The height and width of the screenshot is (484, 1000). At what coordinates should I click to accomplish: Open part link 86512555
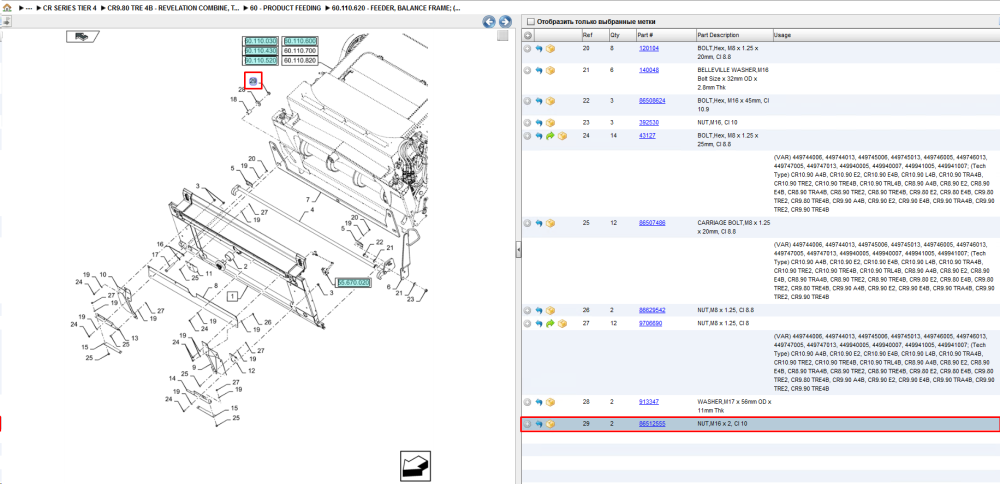652,424
